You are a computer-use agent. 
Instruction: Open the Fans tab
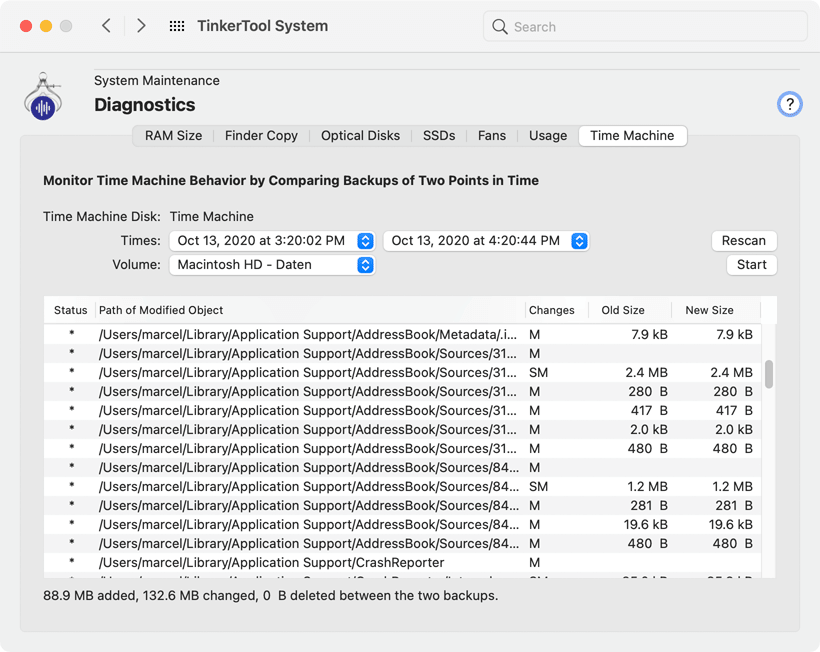pos(491,136)
